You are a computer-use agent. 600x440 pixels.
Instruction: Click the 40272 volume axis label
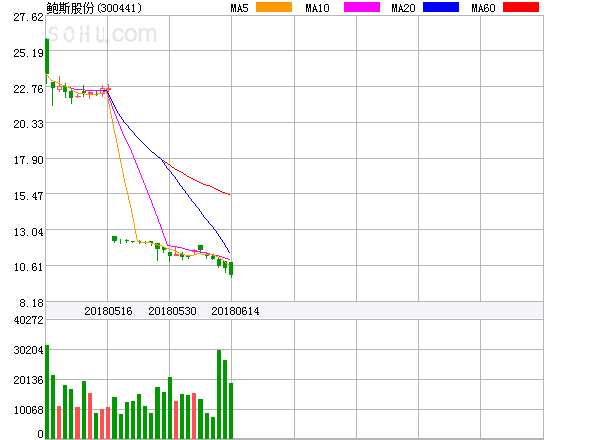click(29, 320)
